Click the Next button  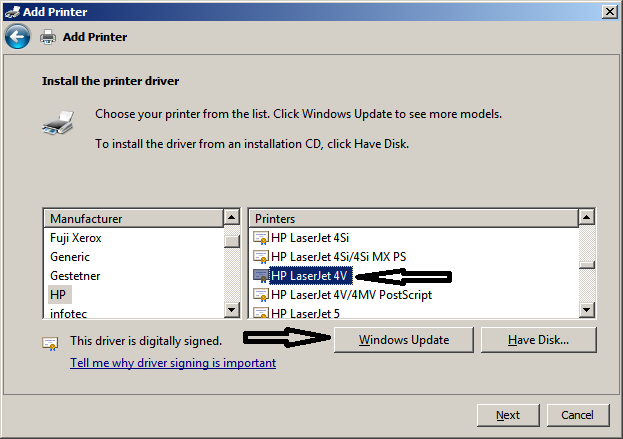508,415
